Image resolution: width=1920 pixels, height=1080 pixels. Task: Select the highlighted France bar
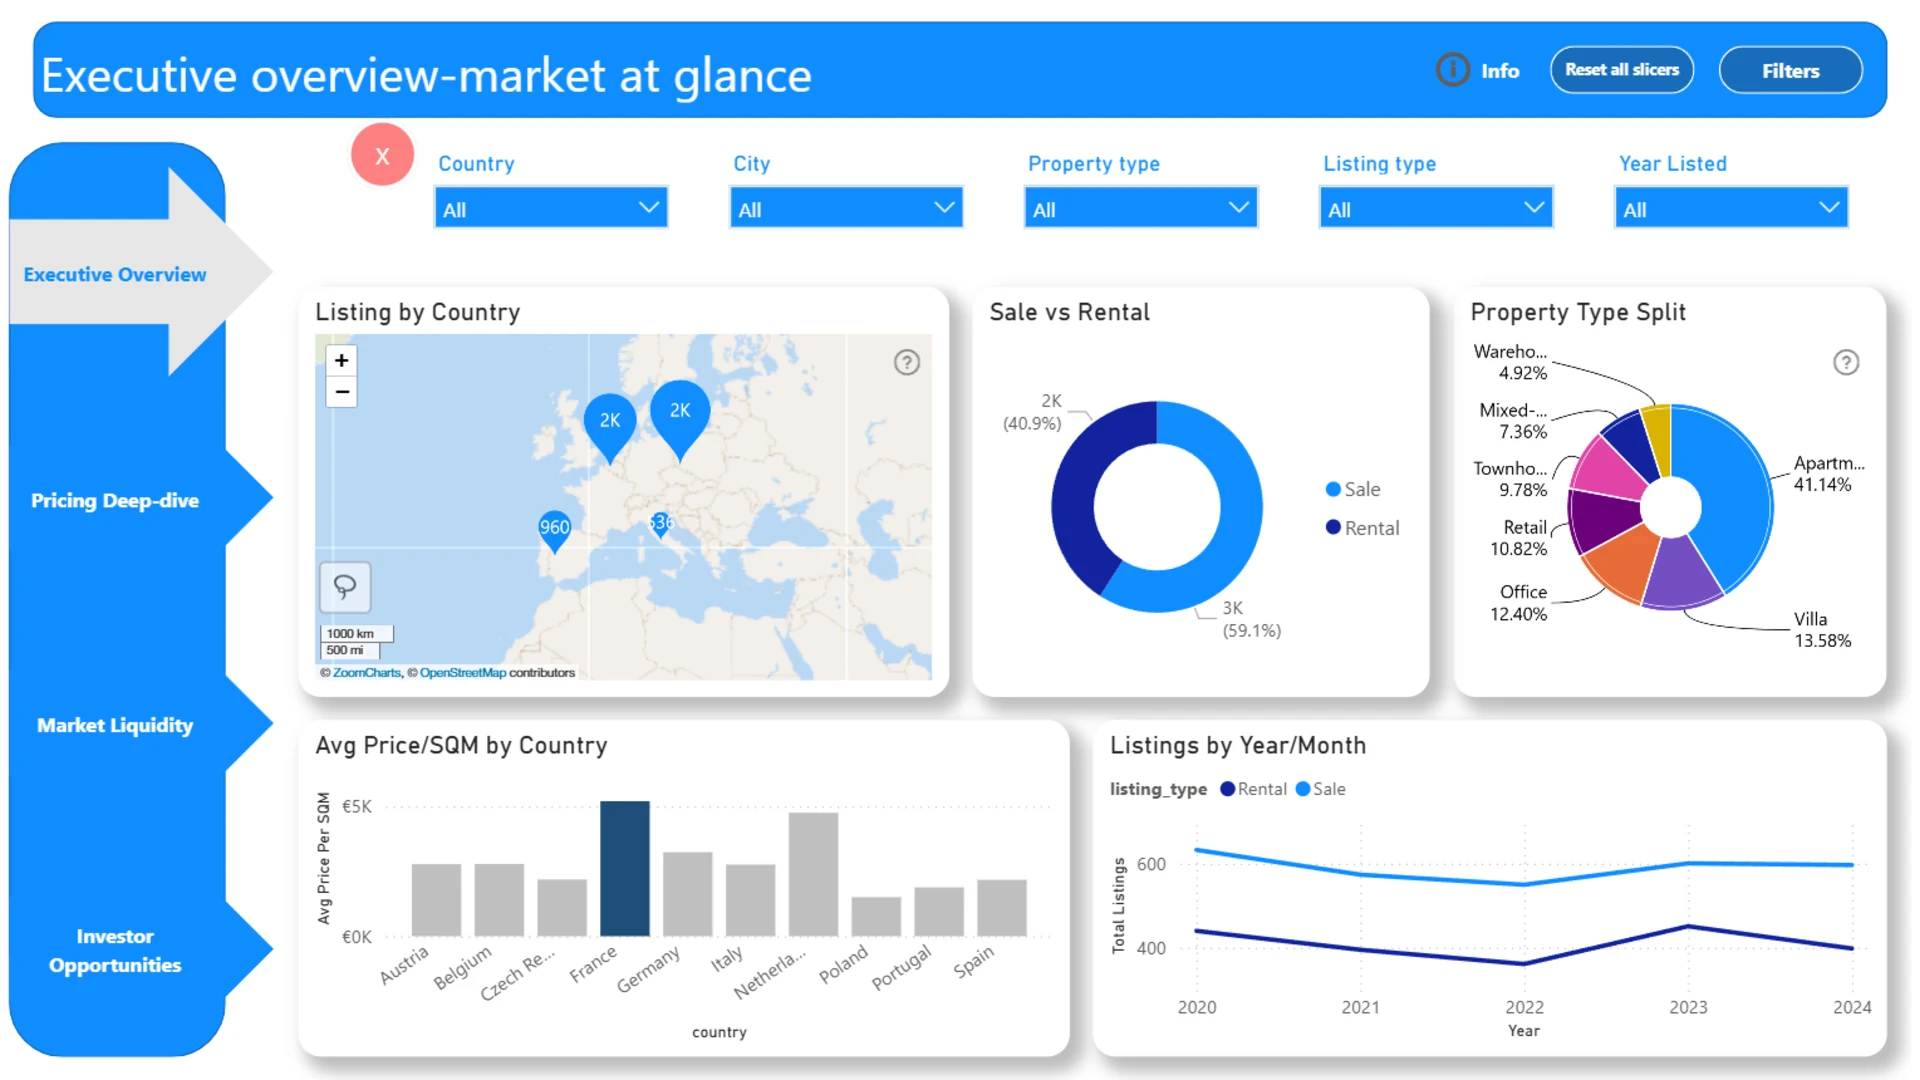(x=624, y=868)
